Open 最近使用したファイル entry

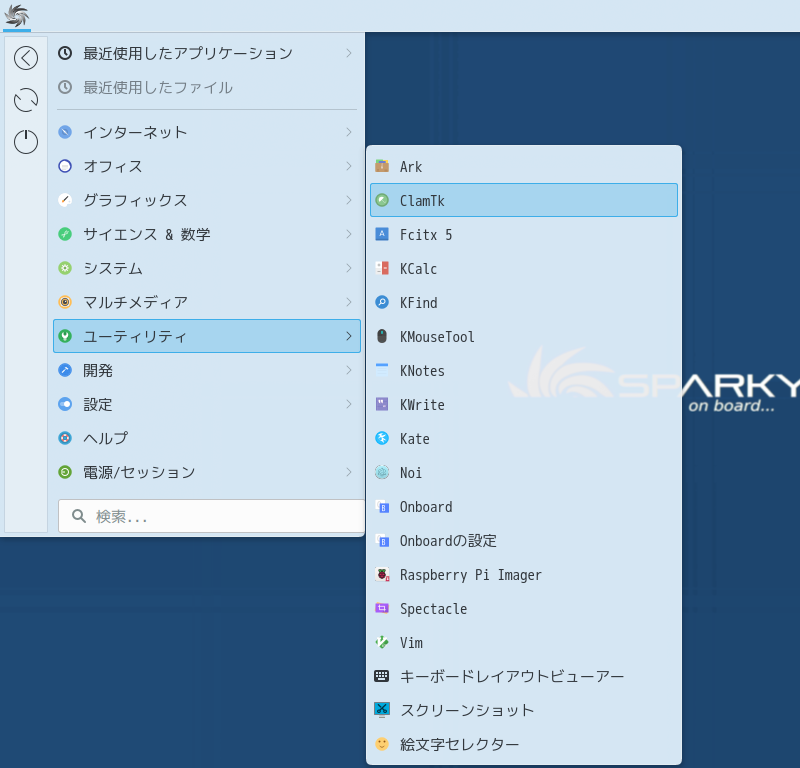(x=207, y=87)
